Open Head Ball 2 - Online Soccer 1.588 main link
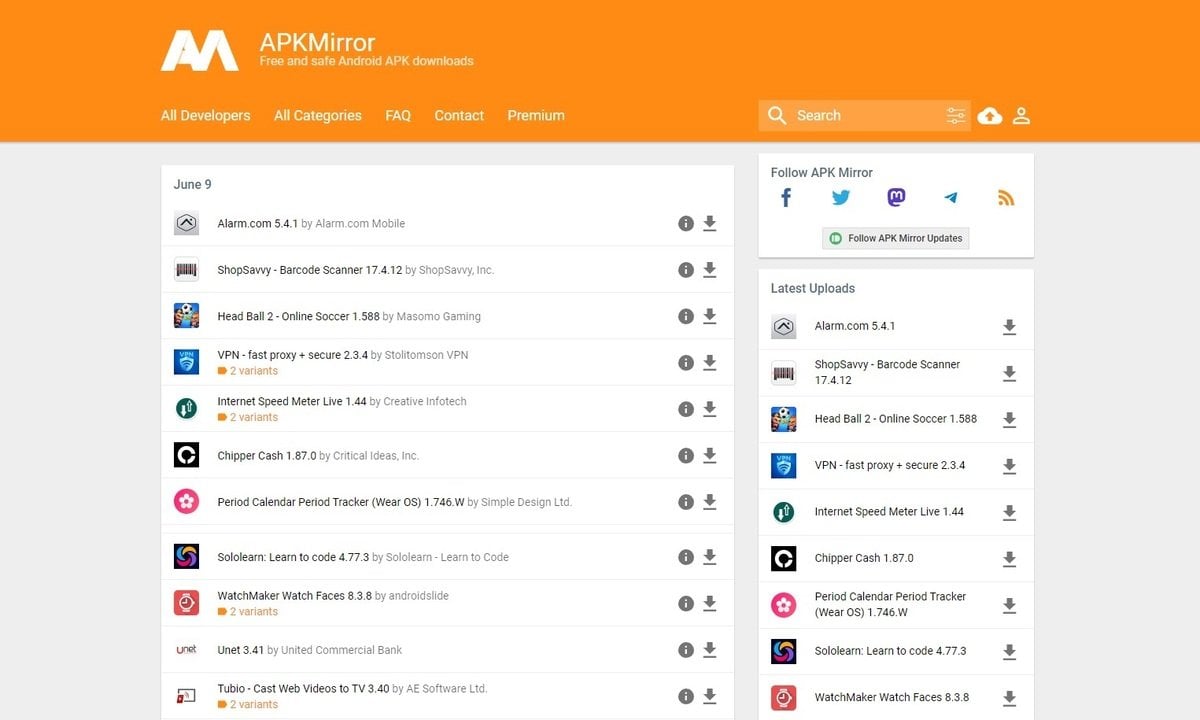 coord(298,316)
